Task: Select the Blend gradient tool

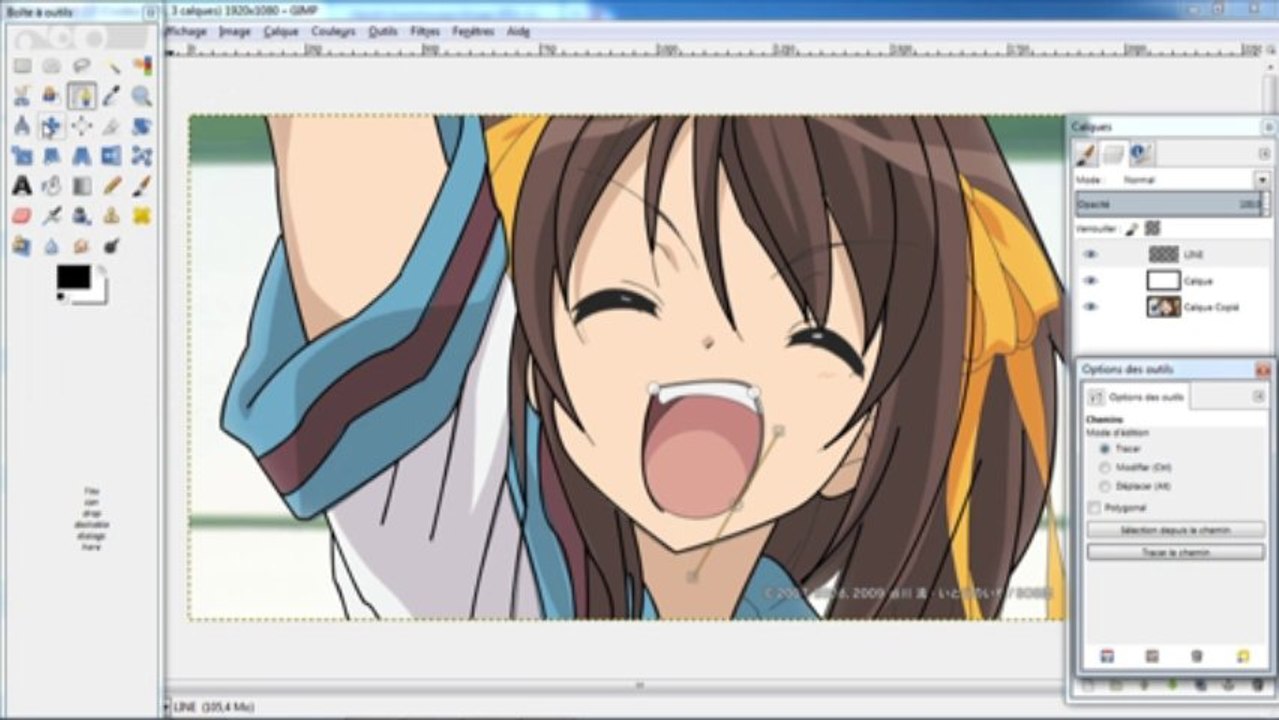Action: (x=82, y=186)
